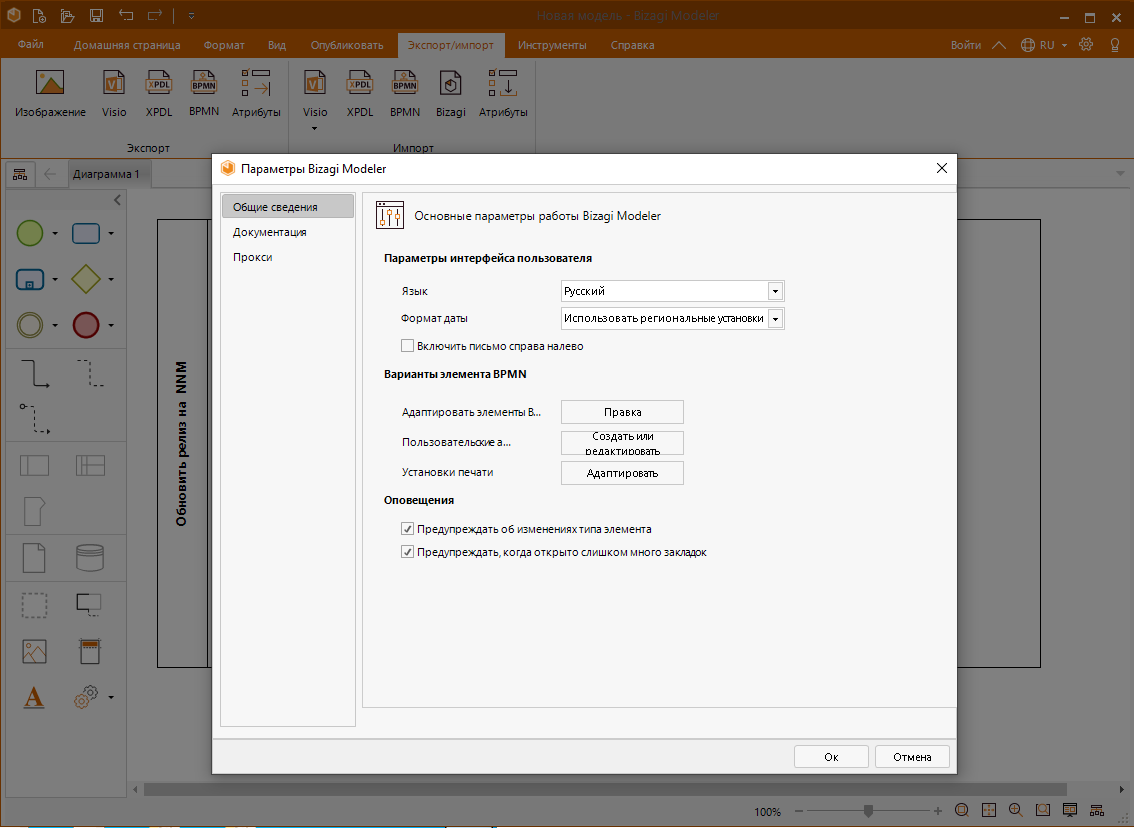Click BPMN in the Import group

(404, 93)
